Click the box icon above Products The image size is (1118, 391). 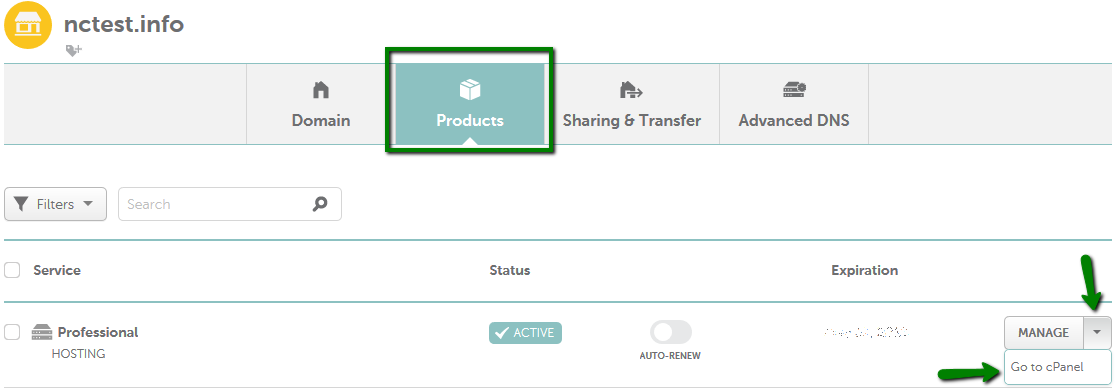click(470, 90)
